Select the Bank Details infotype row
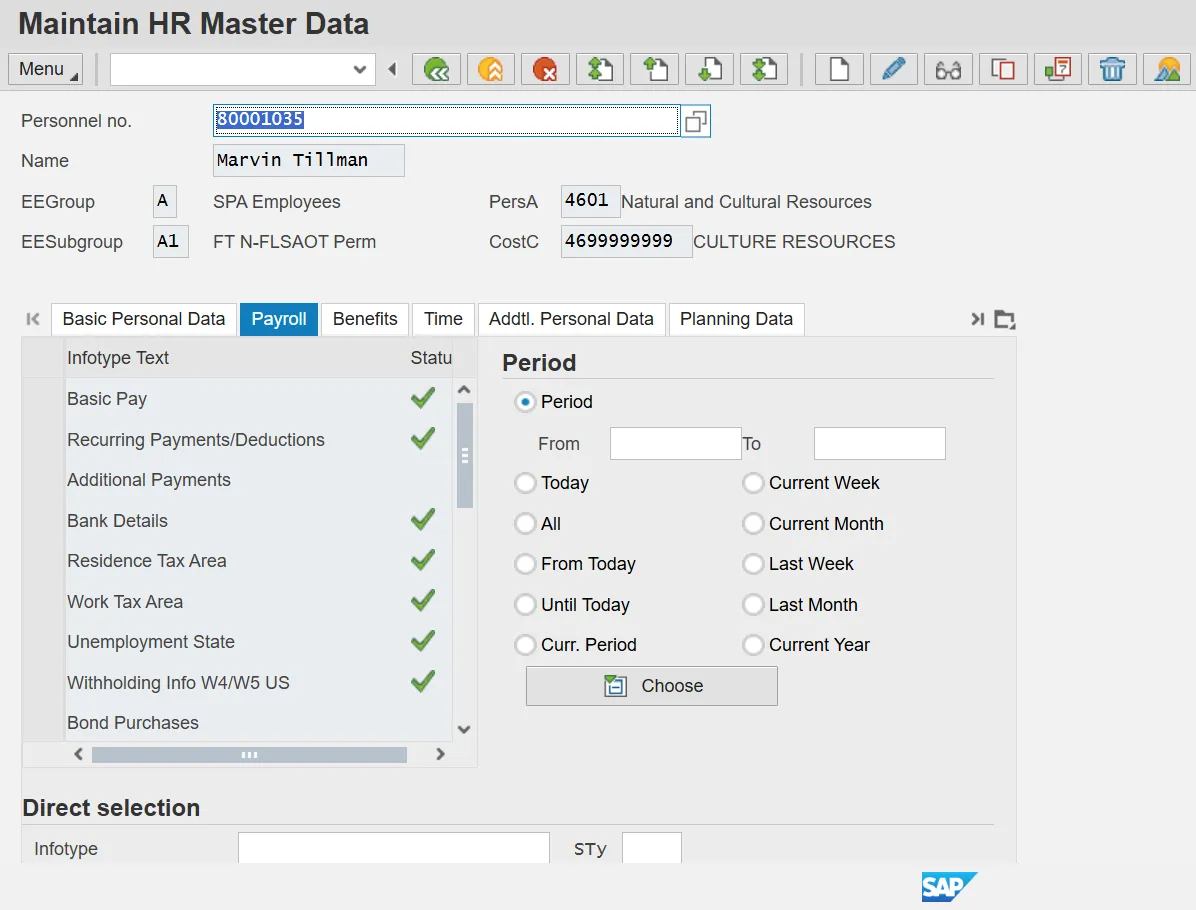The height and width of the screenshot is (910, 1196). (118, 521)
